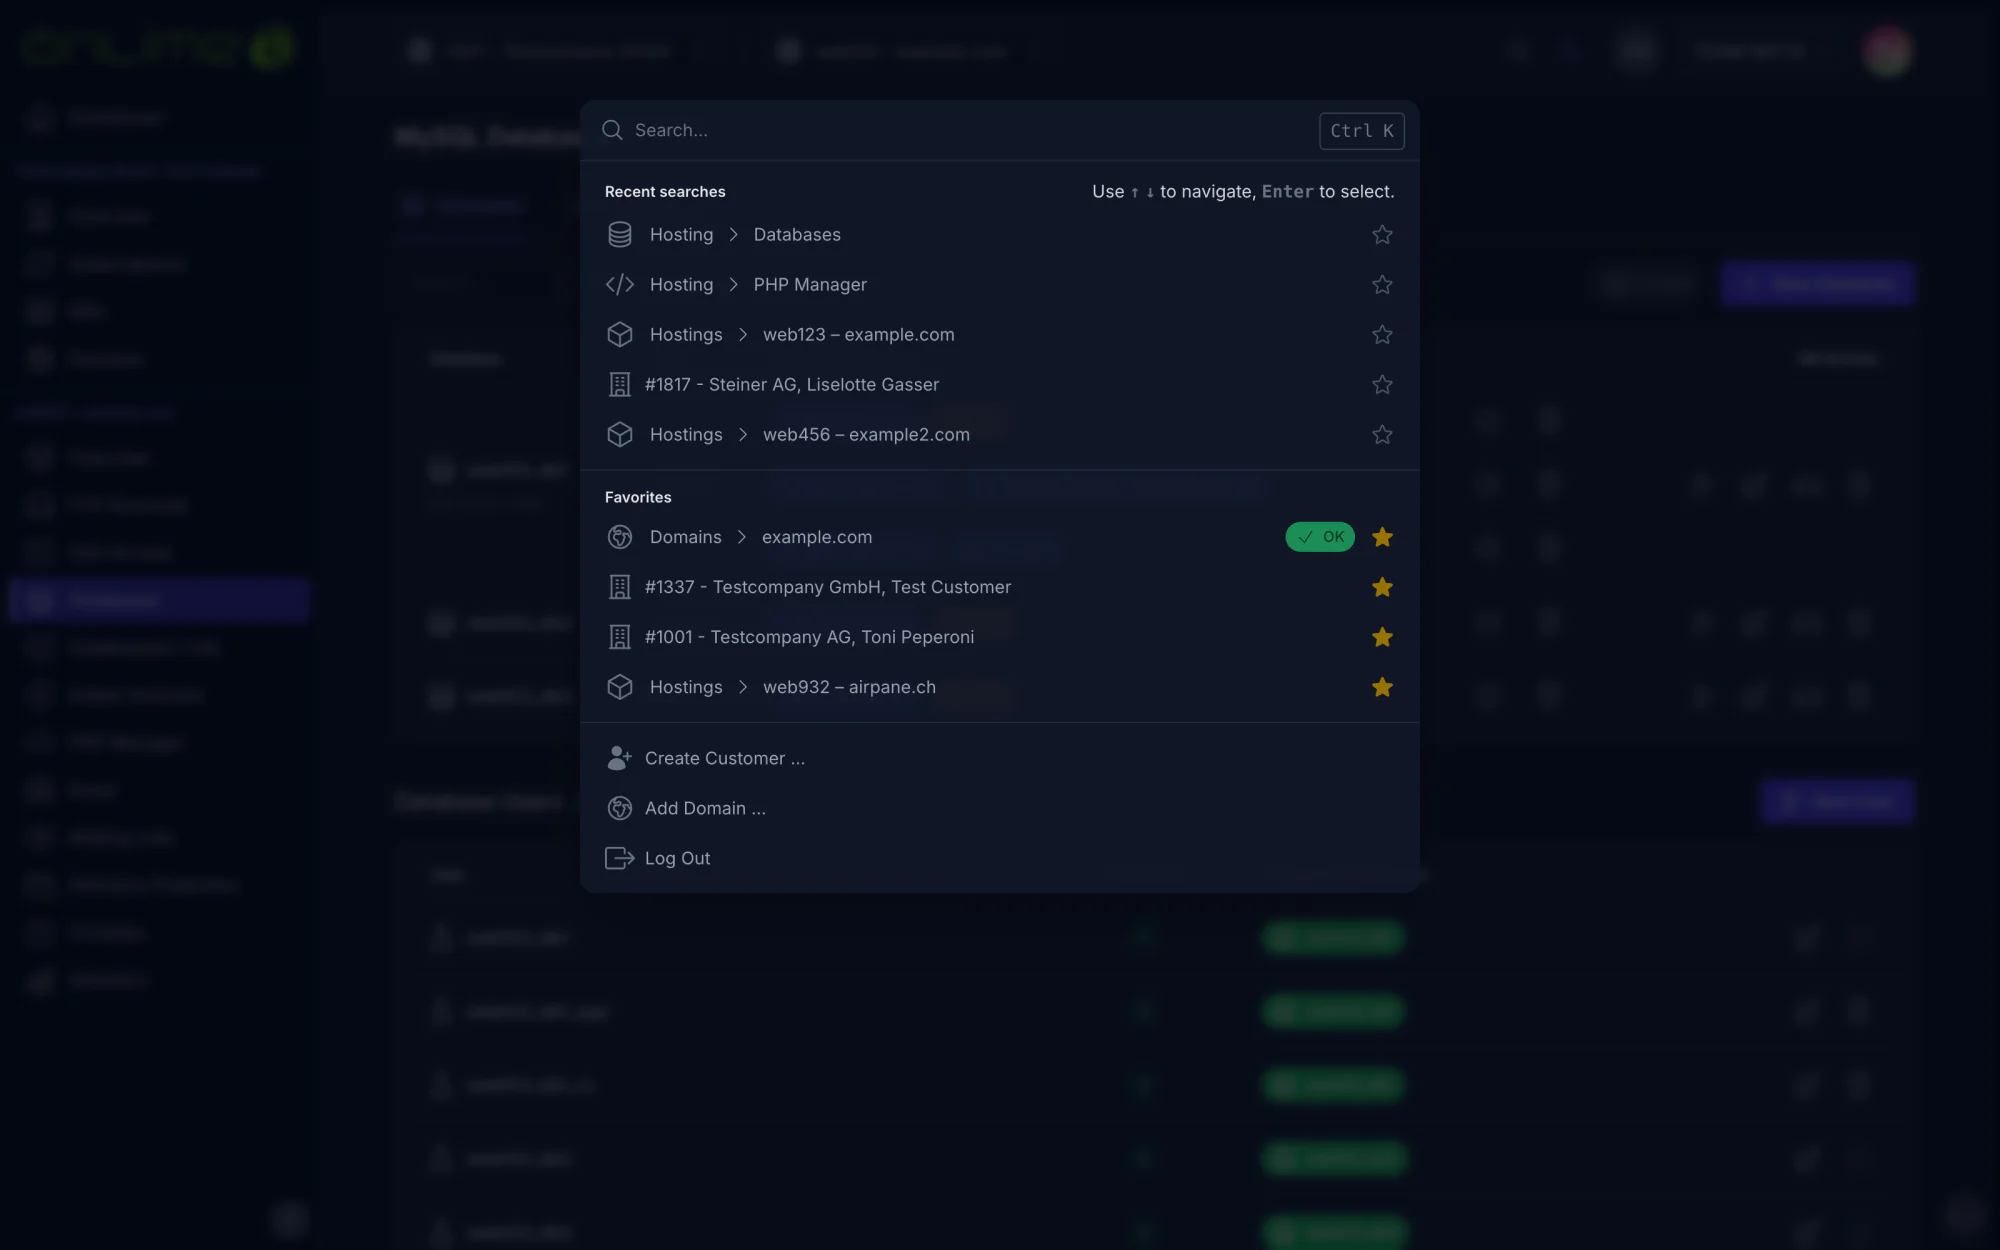Choose Add Domain action

tap(1000, 808)
